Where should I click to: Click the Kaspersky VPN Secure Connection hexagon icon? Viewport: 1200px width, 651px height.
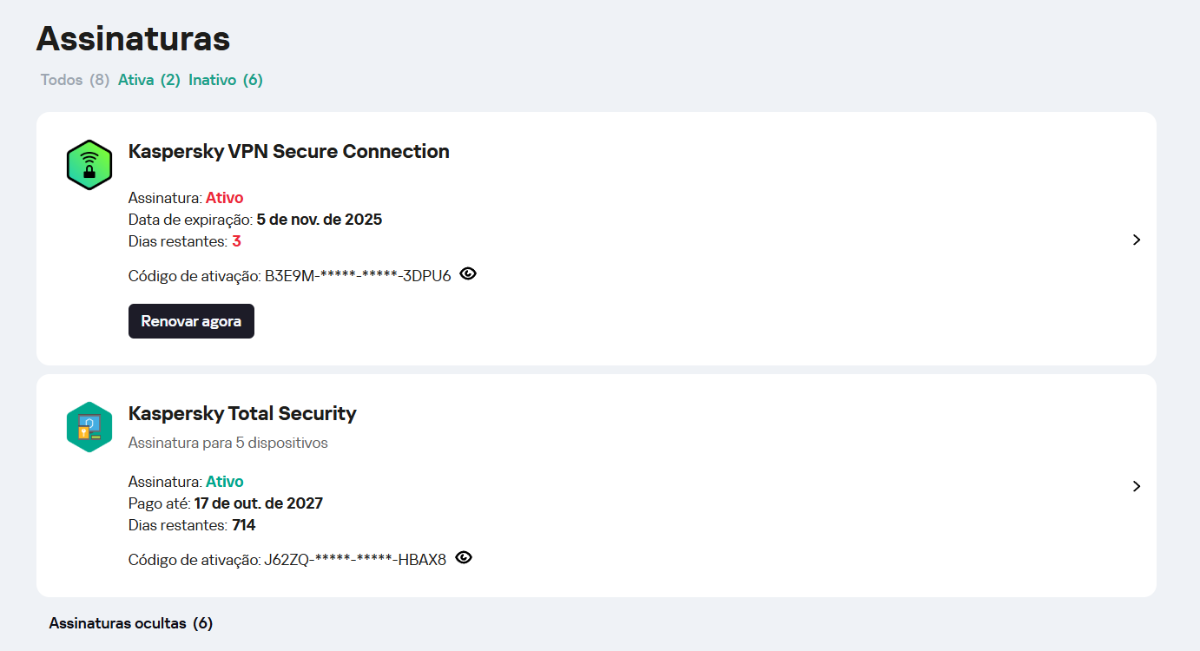click(x=89, y=165)
